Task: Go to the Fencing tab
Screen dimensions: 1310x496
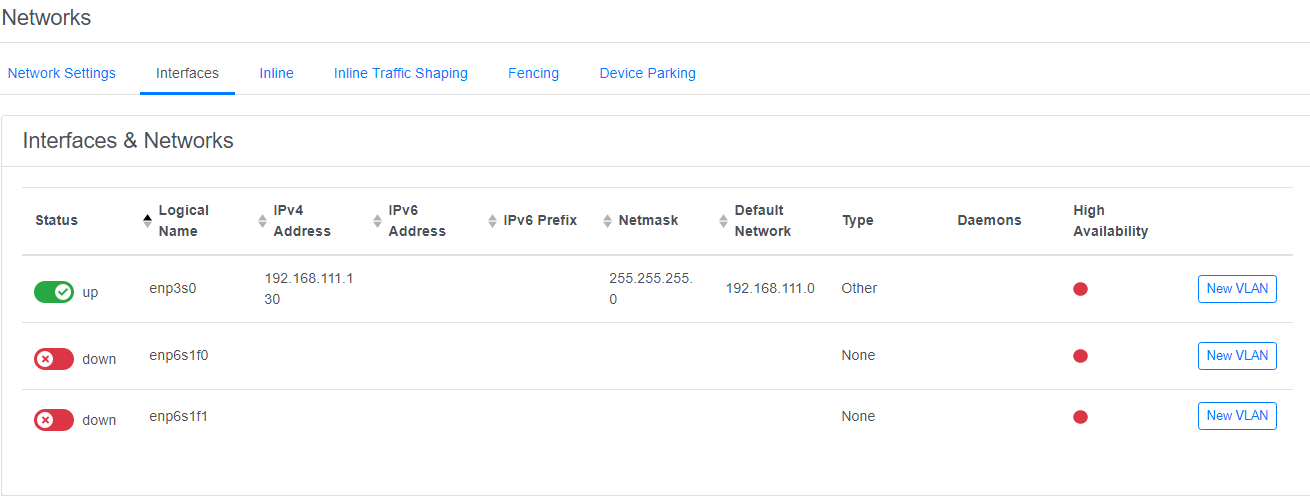Action: 533,73
